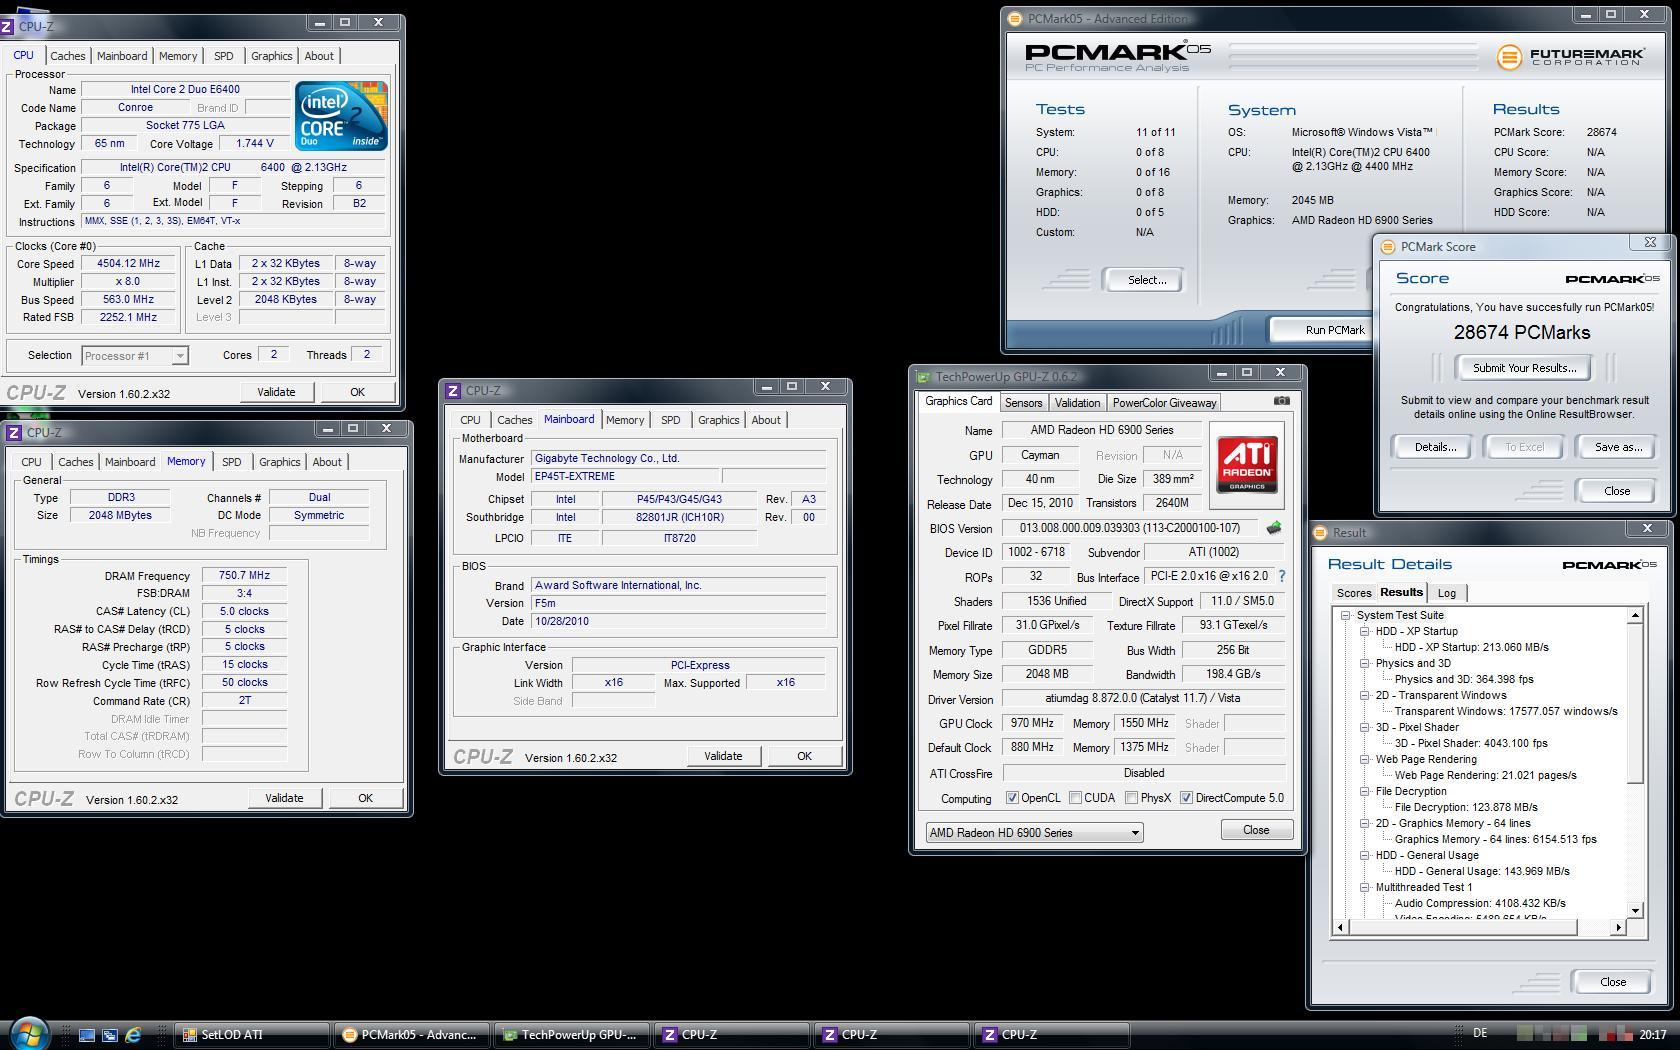1680x1050 pixels.
Task: Switch to the Scores tab in Result Details
Action: 1354,593
